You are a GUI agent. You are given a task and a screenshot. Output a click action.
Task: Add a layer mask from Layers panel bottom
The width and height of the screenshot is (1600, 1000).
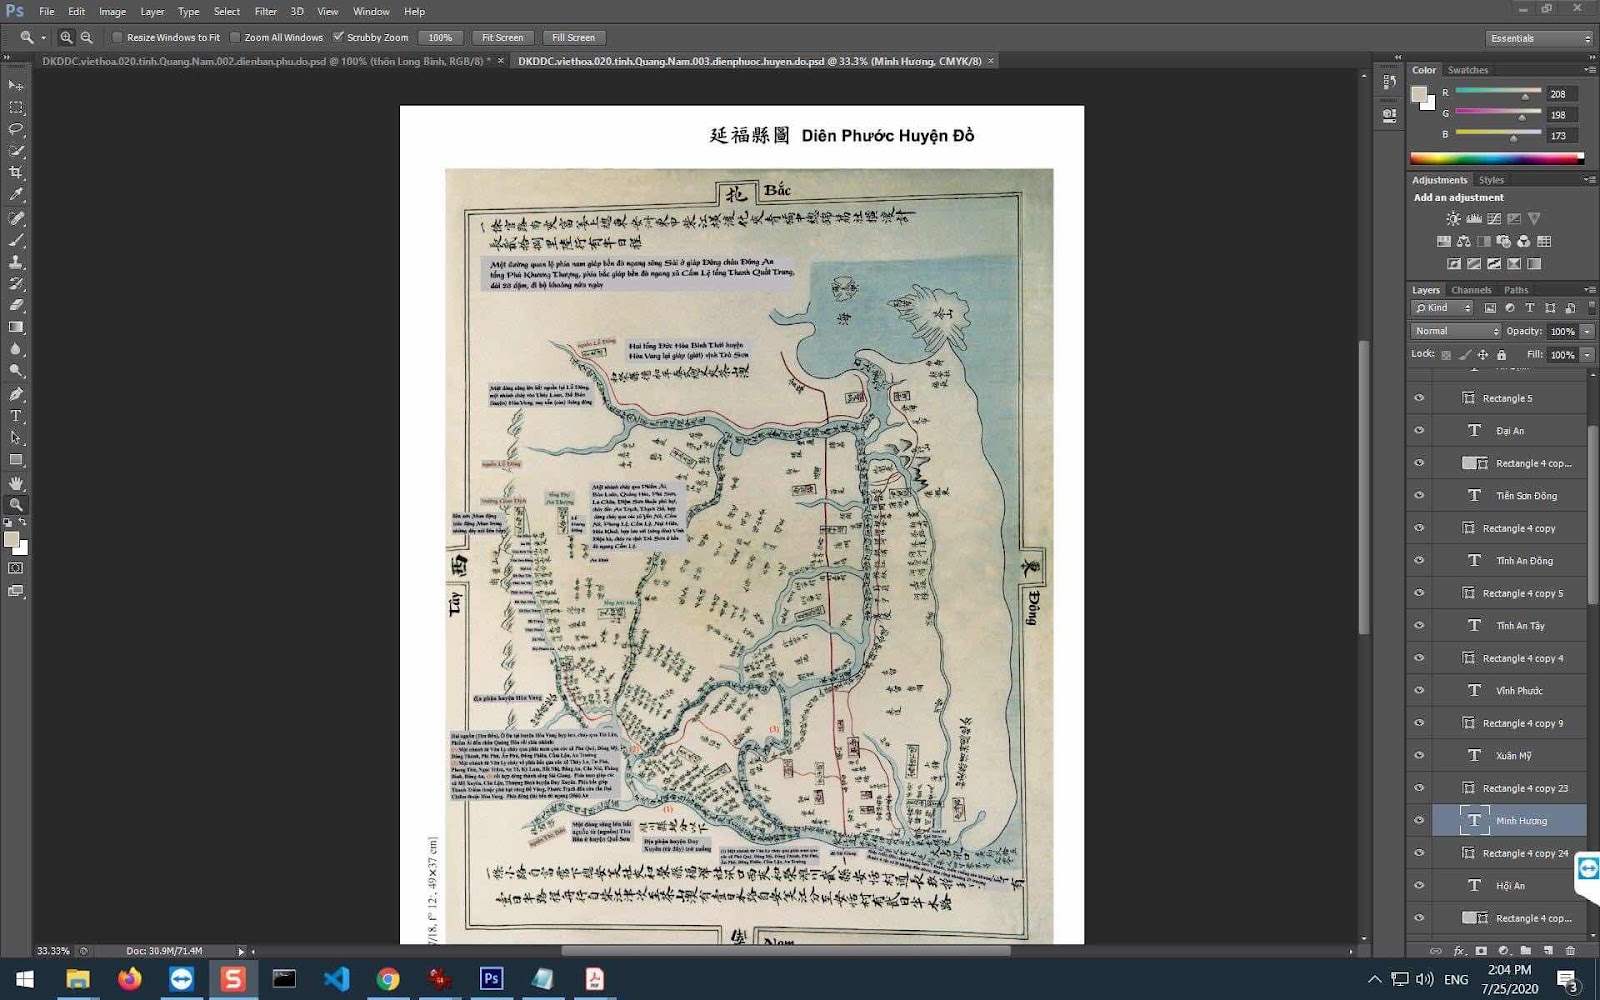click(x=1481, y=950)
